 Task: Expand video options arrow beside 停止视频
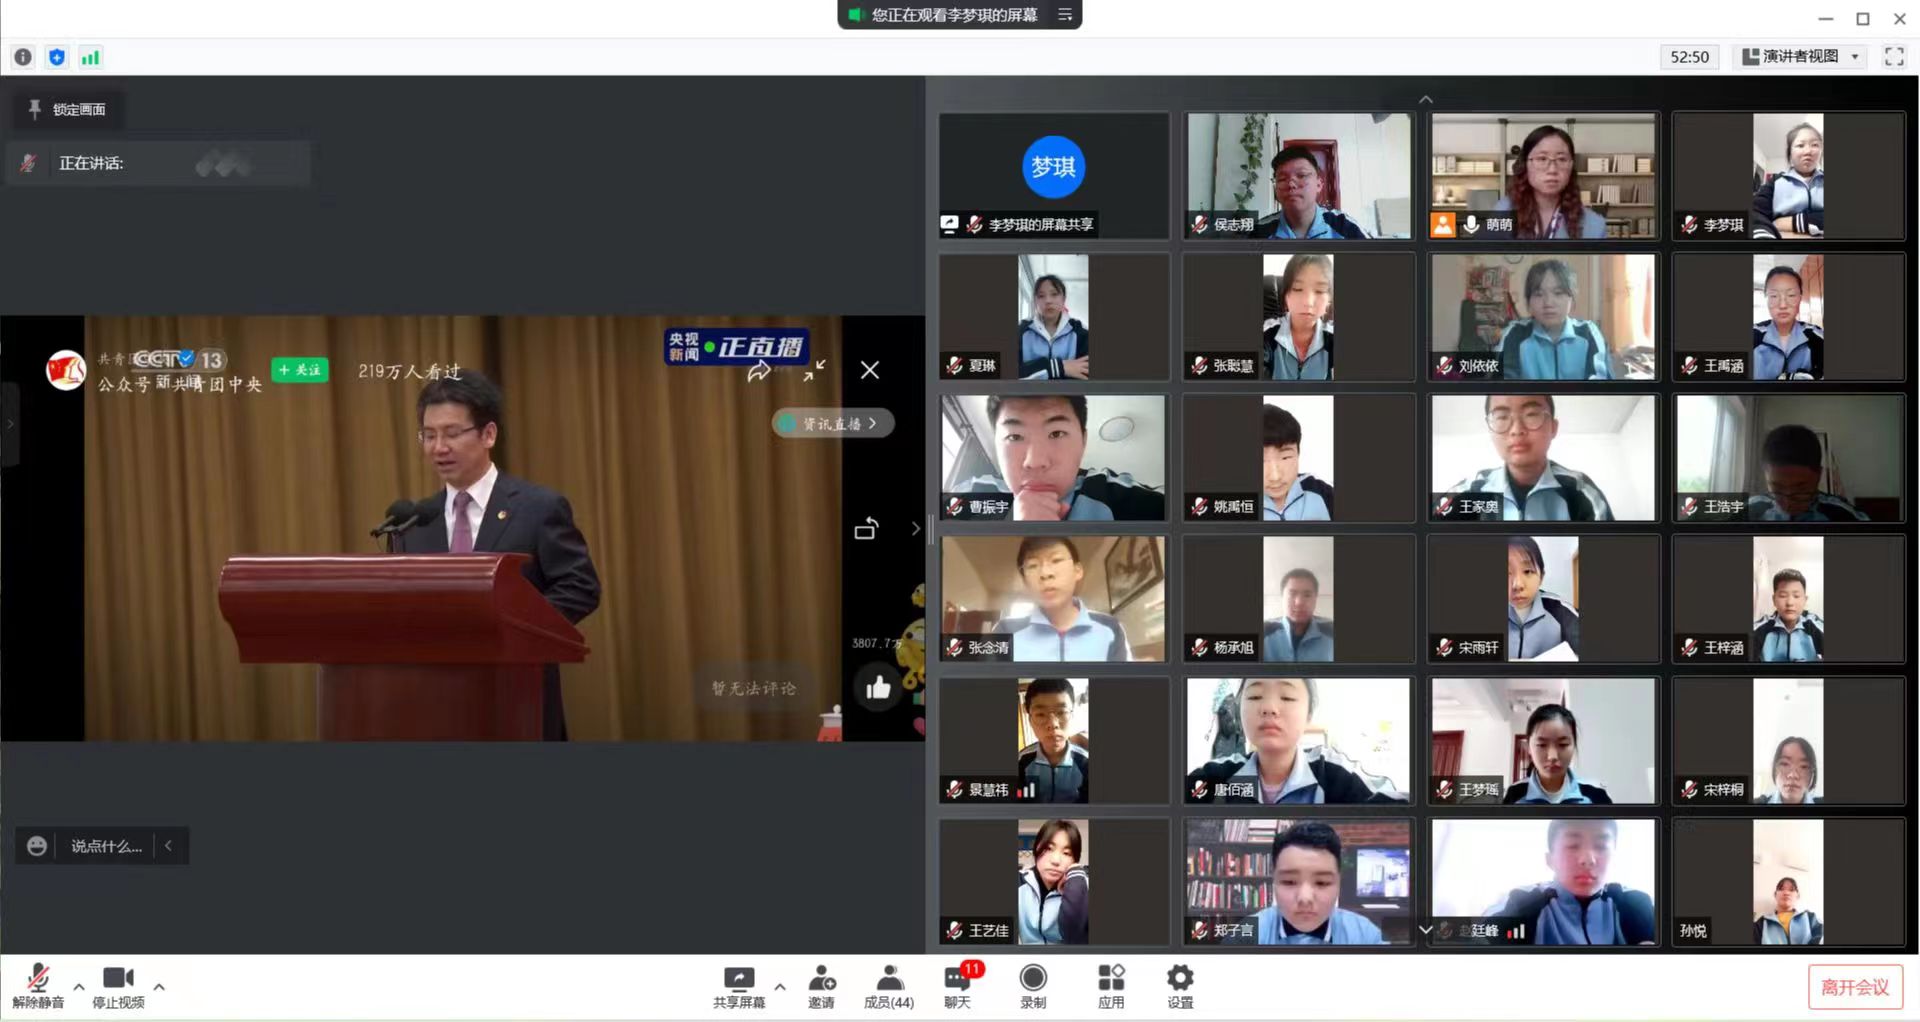[x=159, y=987]
